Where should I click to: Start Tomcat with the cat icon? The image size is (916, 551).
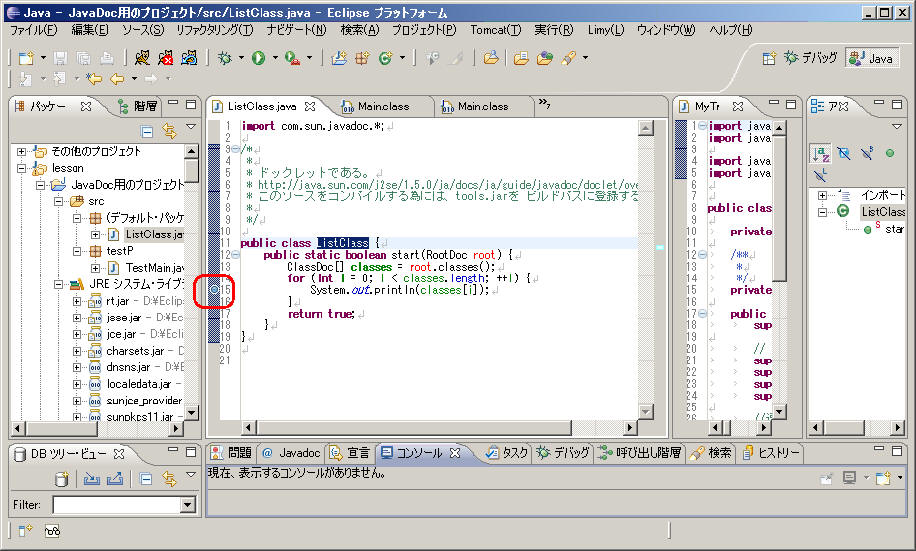(x=142, y=58)
